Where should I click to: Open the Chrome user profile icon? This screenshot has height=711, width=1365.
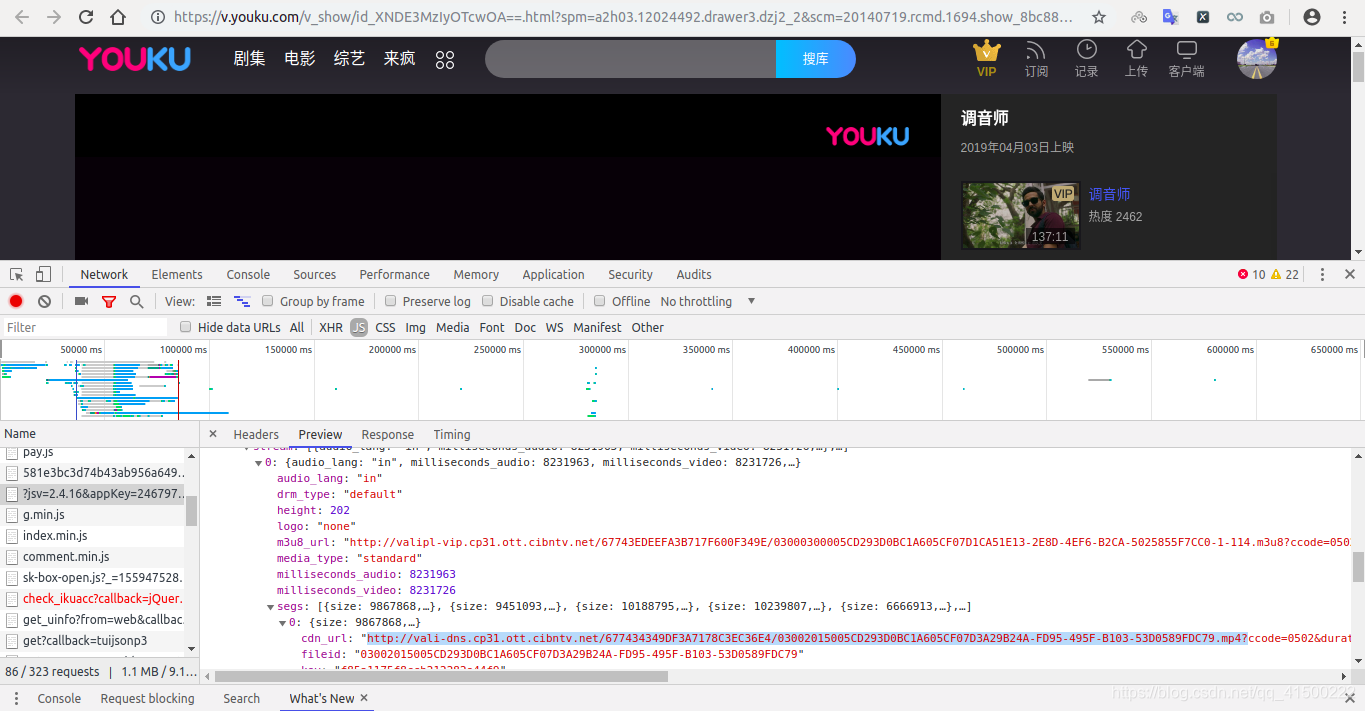click(1312, 17)
